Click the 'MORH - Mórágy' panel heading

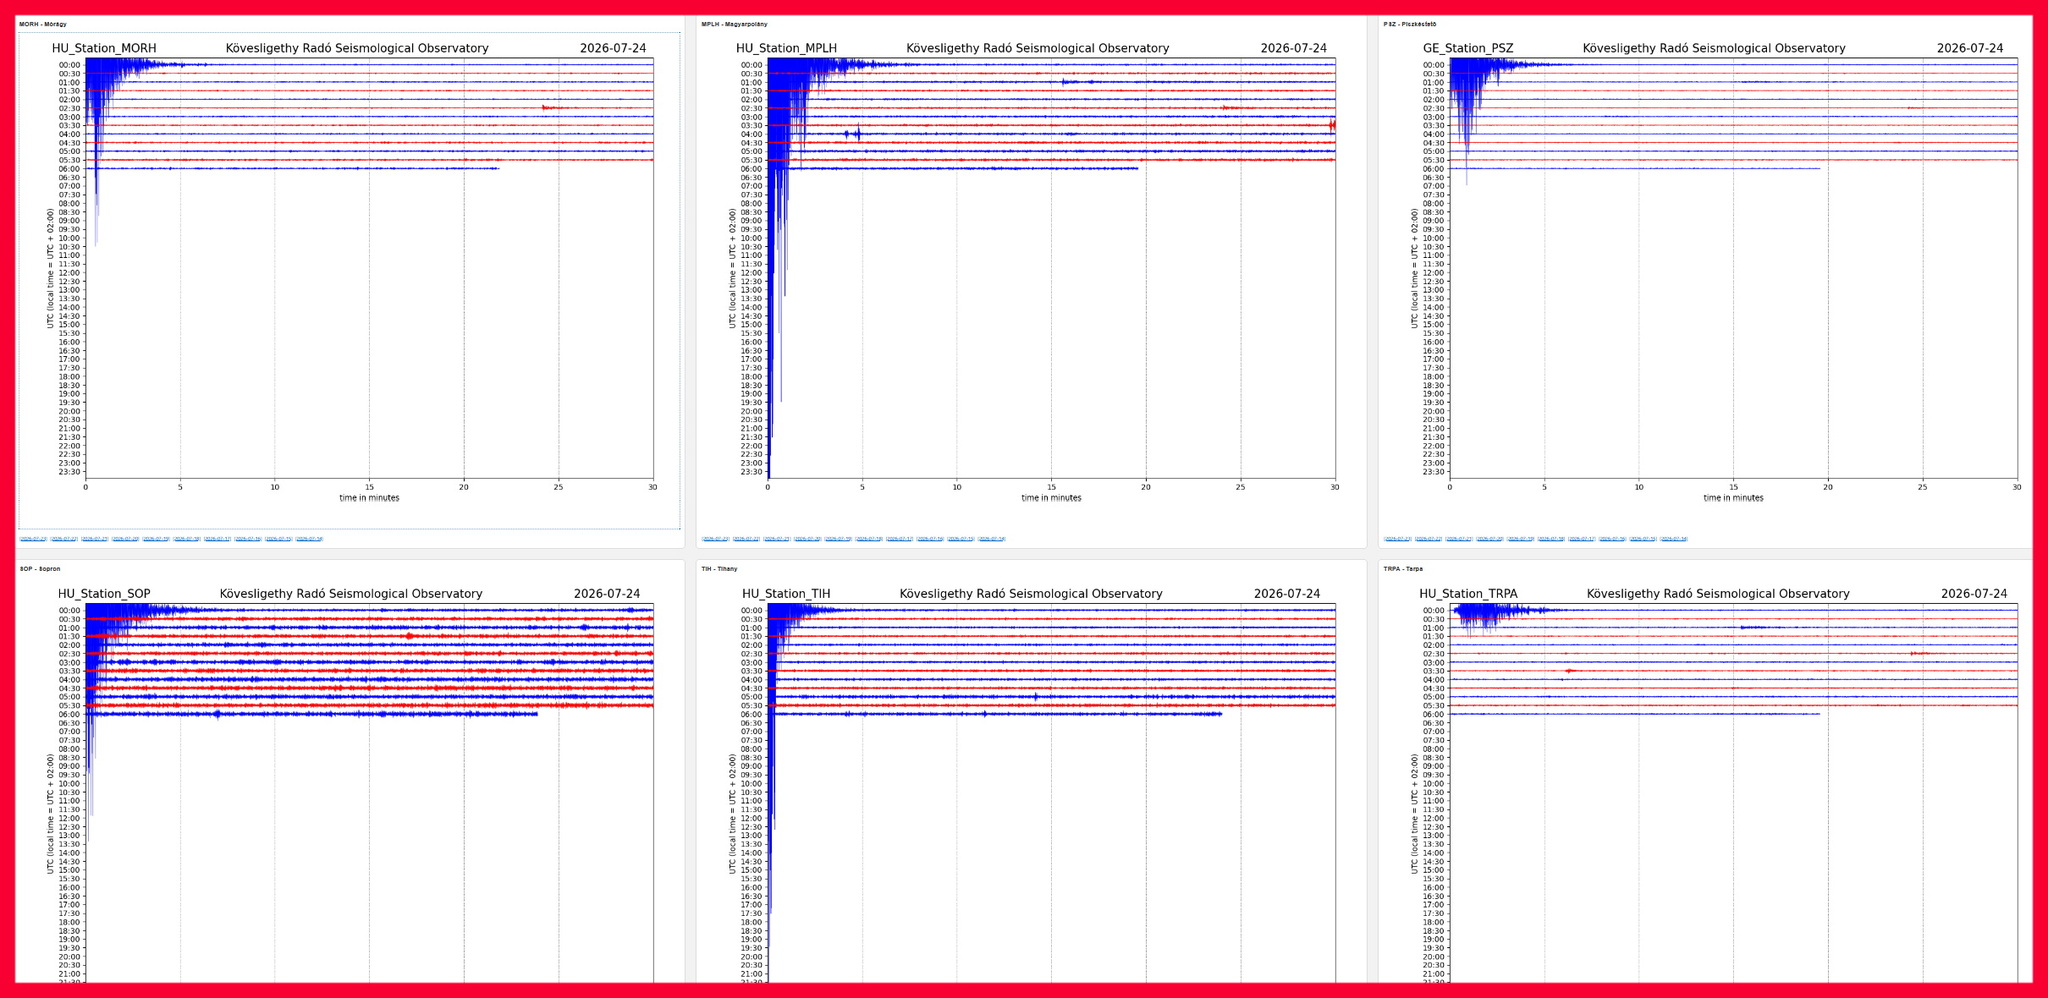[x=43, y=24]
